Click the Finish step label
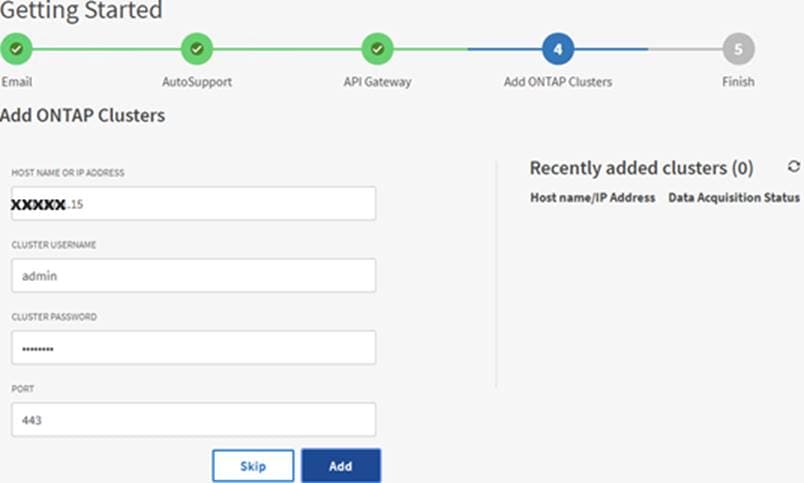Image resolution: width=804 pixels, height=483 pixels. (x=738, y=82)
